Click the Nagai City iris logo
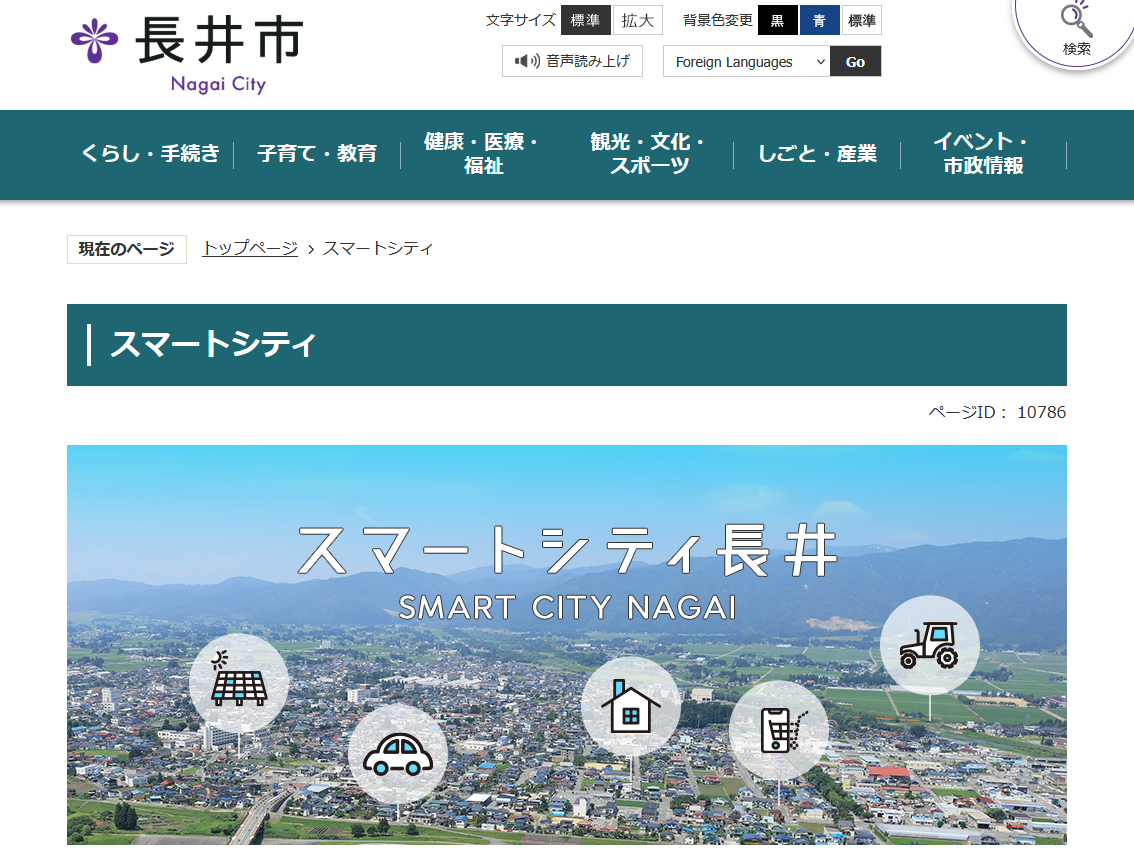 tap(94, 41)
